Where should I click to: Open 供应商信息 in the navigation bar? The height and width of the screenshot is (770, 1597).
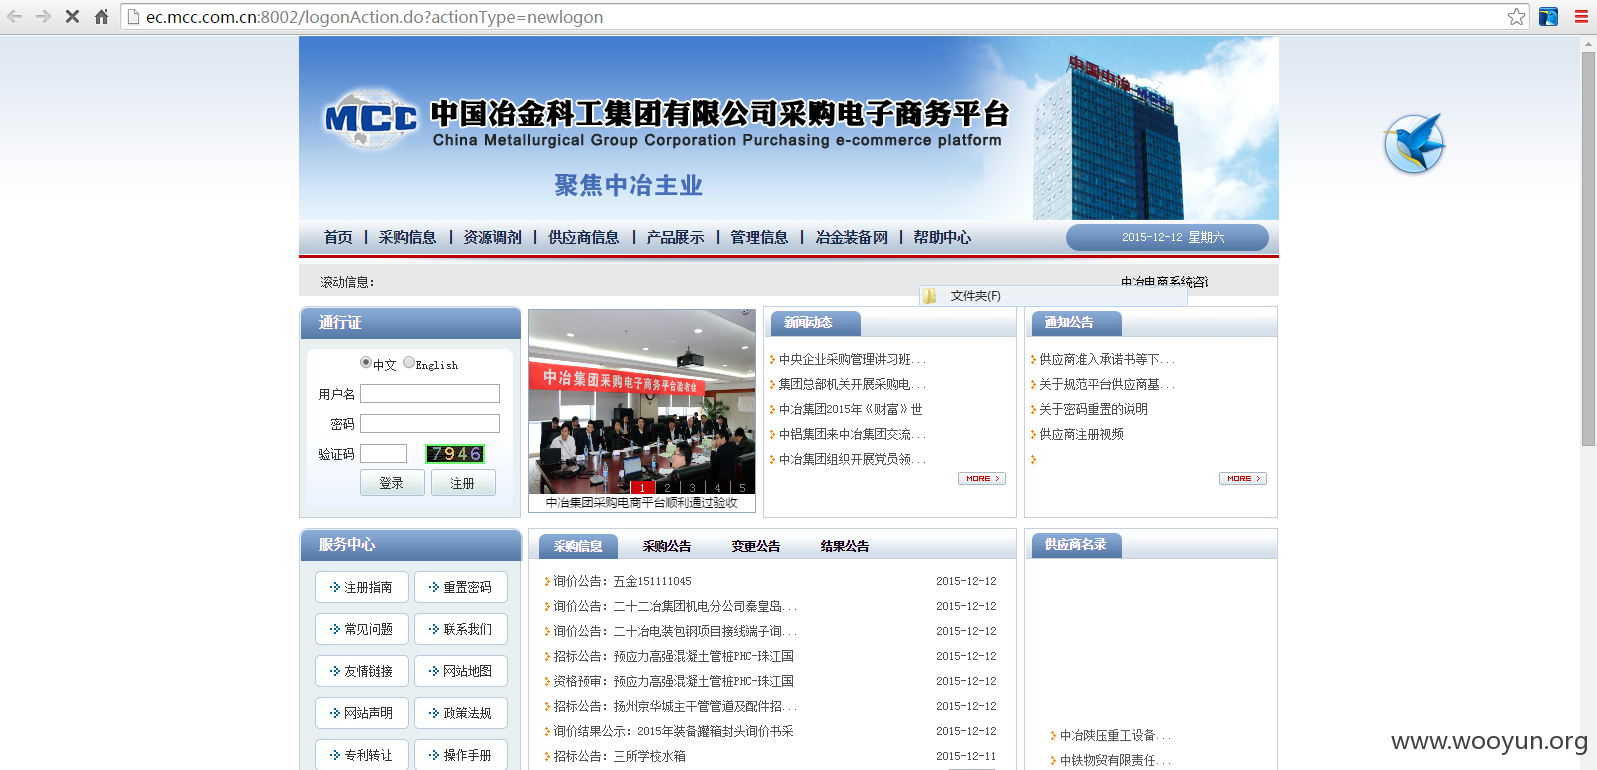[584, 237]
